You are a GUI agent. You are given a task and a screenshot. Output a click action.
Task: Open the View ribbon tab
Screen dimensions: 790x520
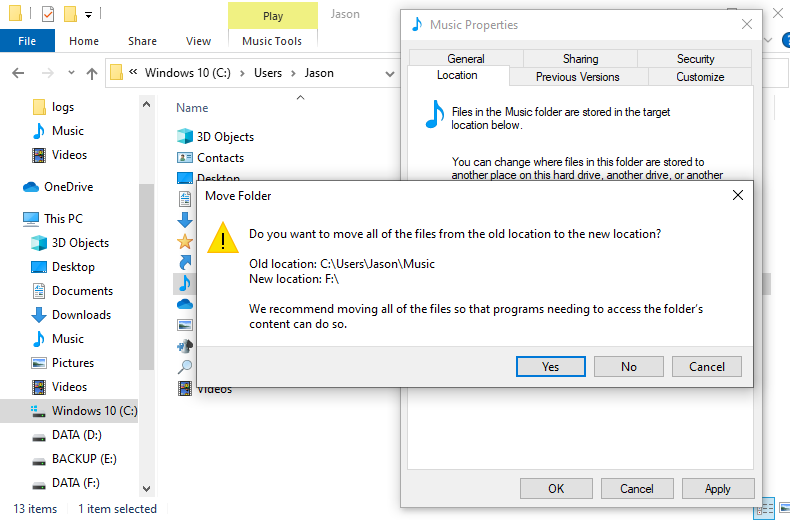(x=198, y=41)
